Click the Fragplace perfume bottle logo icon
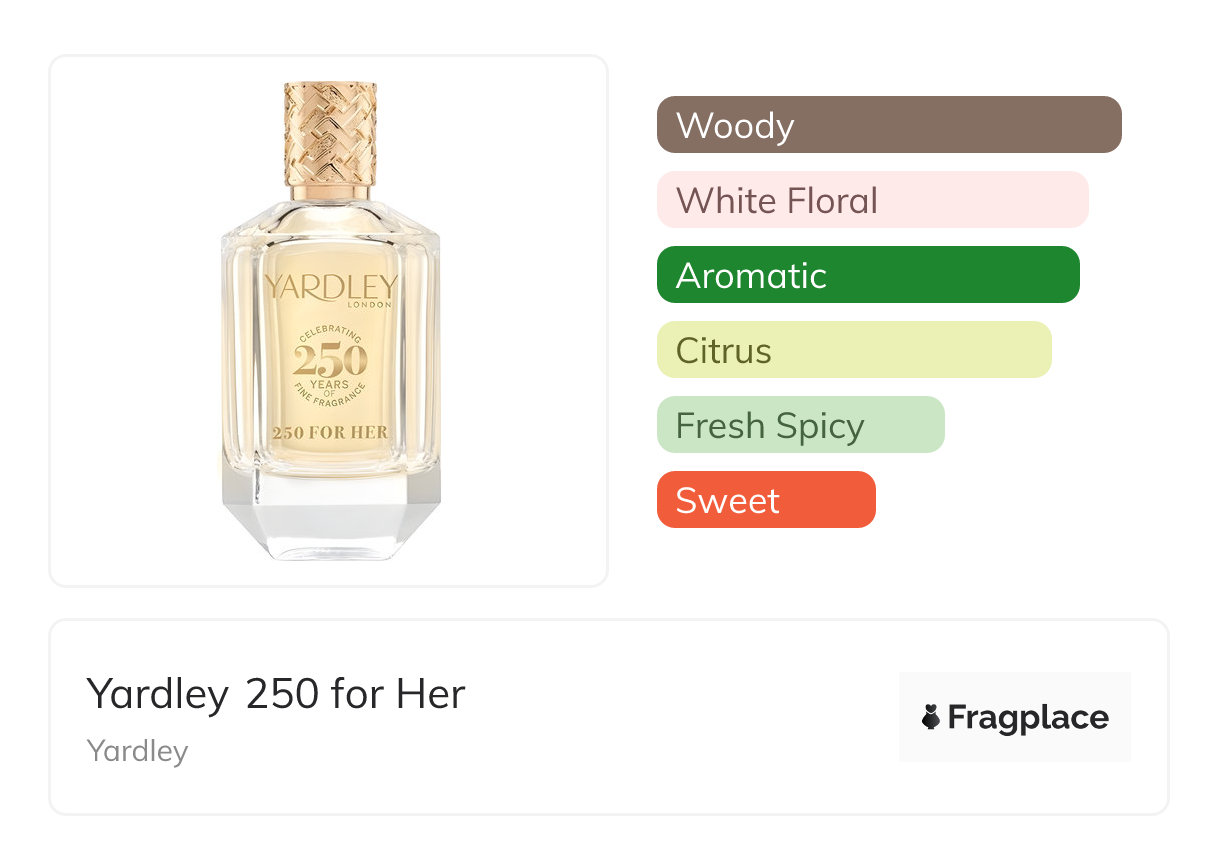Image resolution: width=1218 pixels, height=864 pixels. (x=931, y=717)
